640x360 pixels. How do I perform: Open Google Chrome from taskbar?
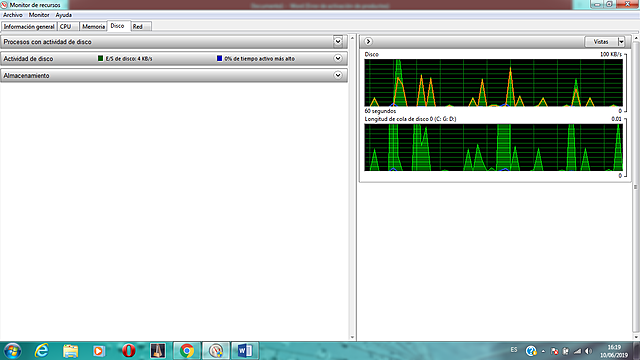pos(187,351)
